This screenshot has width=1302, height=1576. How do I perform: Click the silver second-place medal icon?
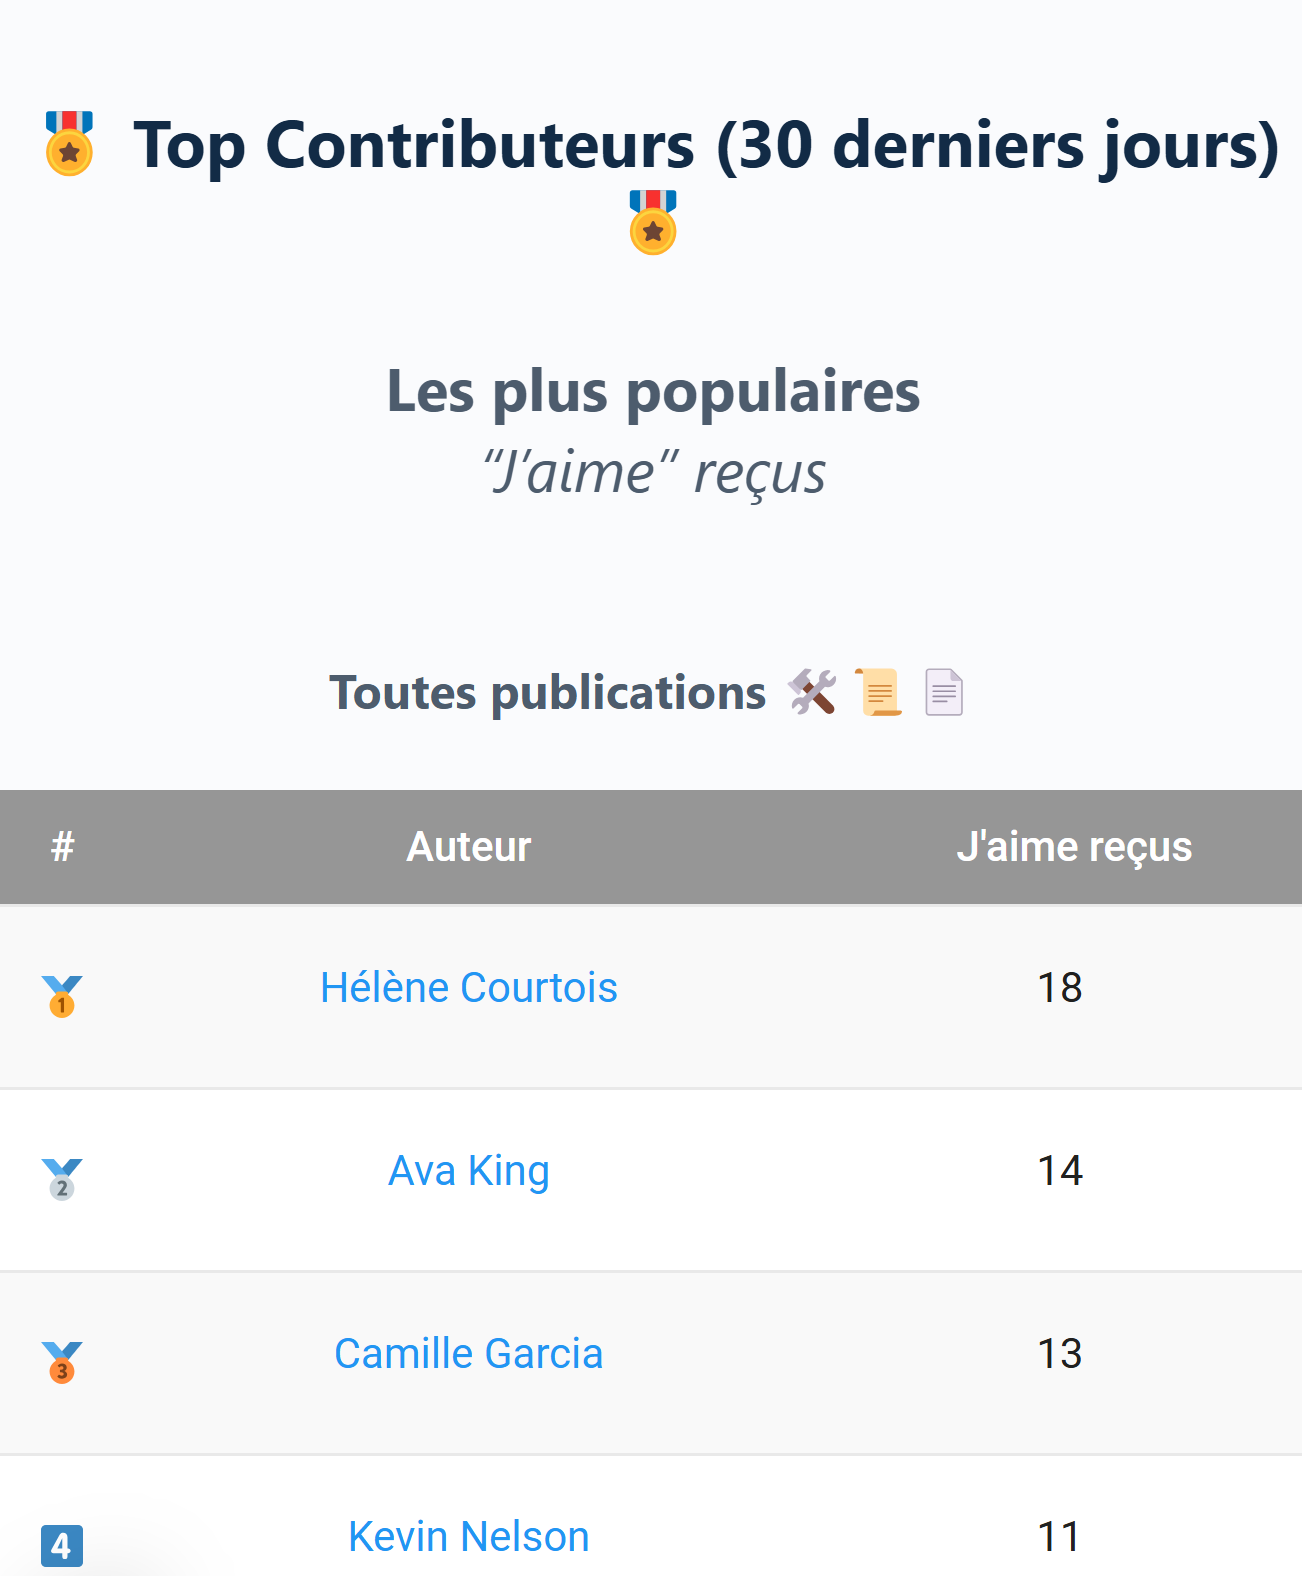click(62, 1179)
